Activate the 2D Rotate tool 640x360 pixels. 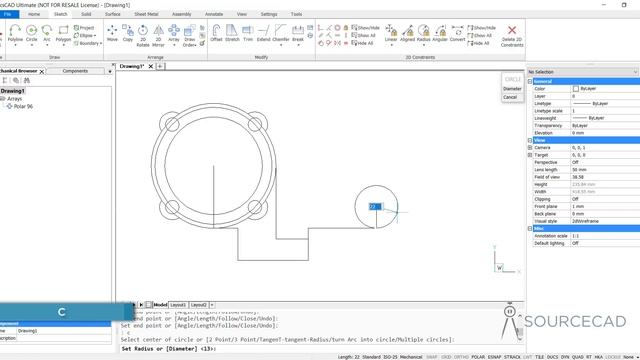tap(143, 36)
